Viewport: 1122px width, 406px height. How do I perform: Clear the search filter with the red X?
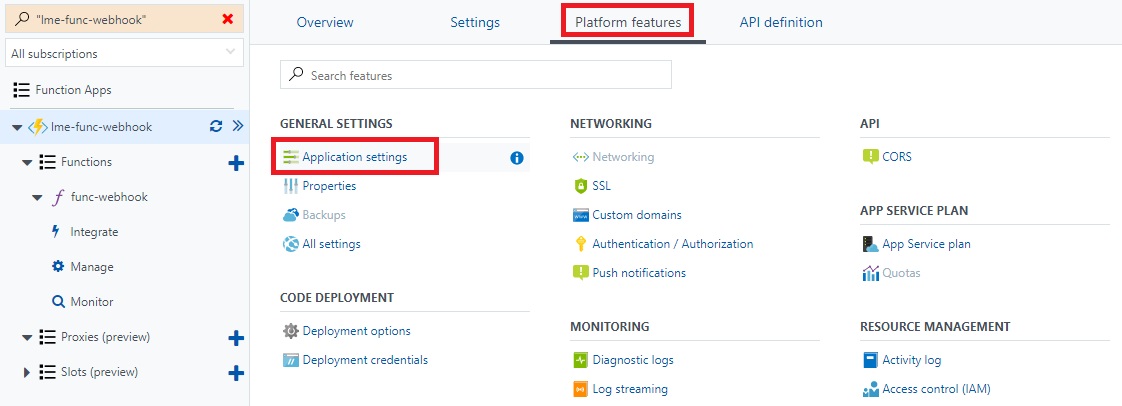pyautogui.click(x=228, y=19)
